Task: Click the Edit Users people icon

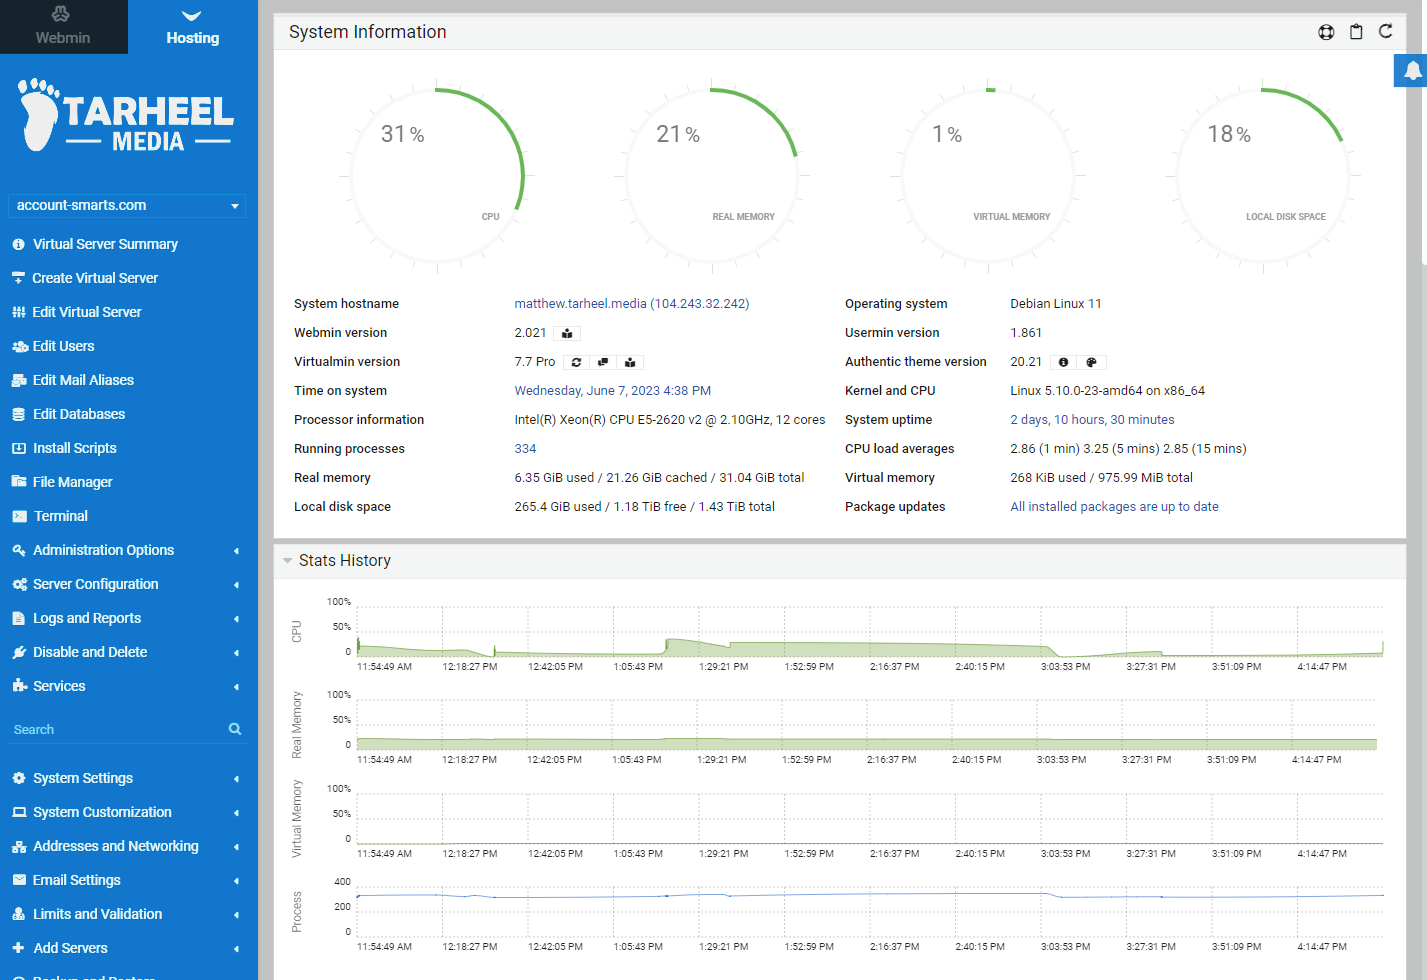Action: (19, 346)
